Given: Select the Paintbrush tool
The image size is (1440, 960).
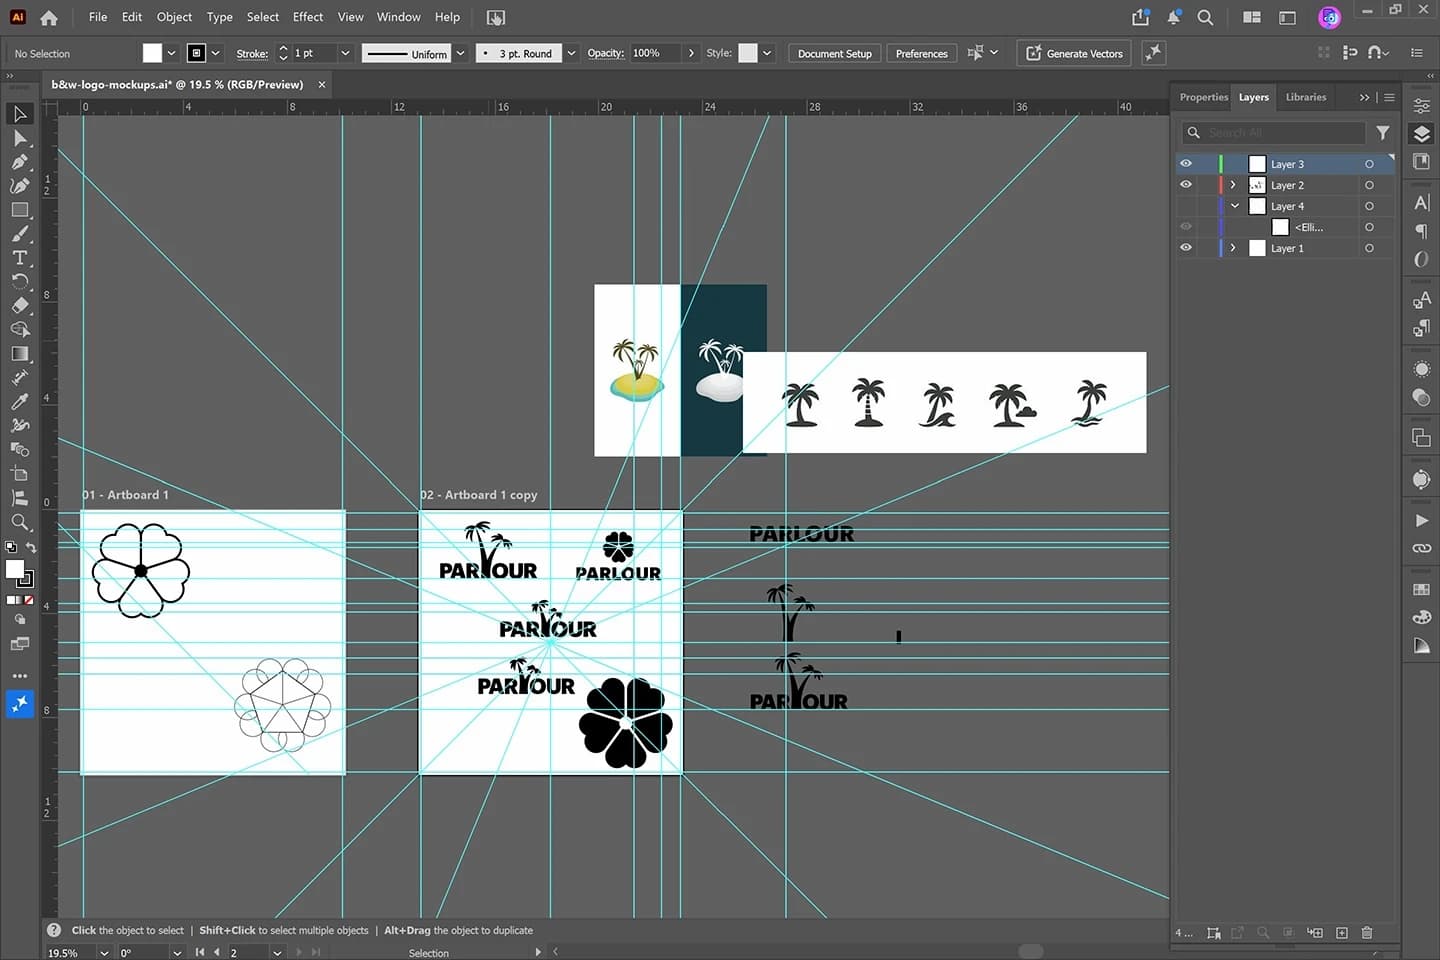Looking at the screenshot, I should 20,234.
